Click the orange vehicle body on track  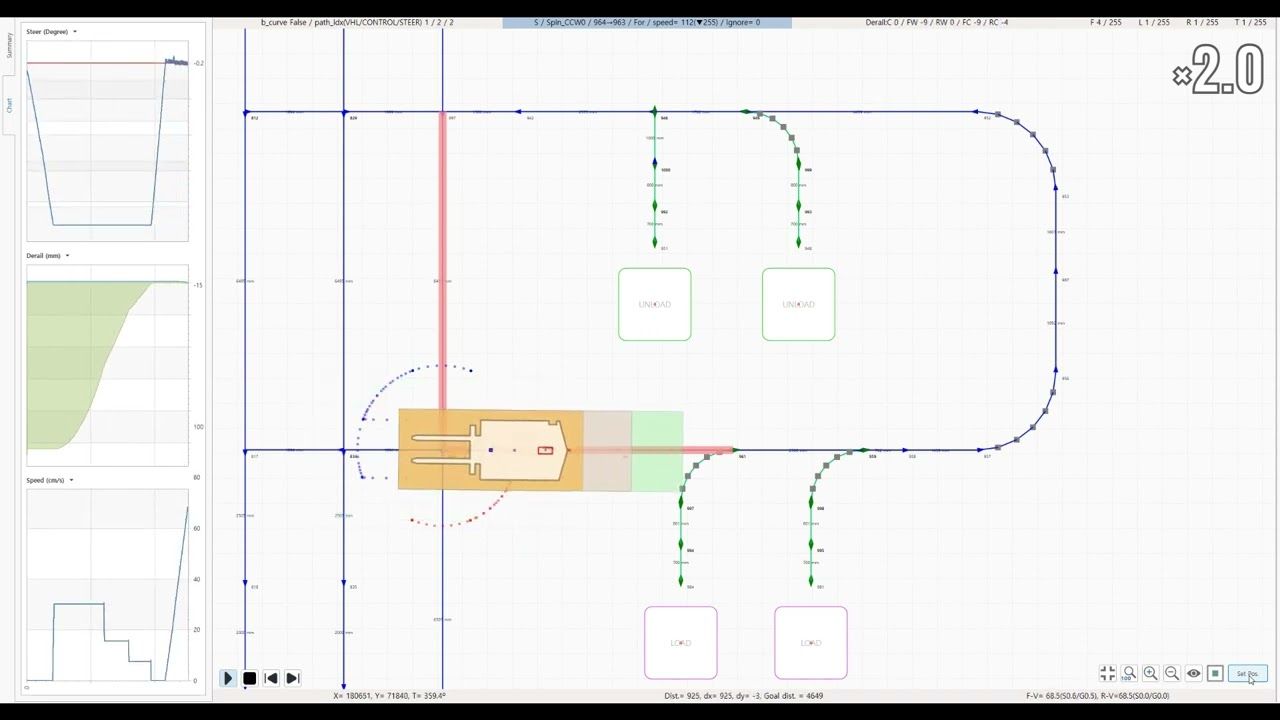click(490, 450)
